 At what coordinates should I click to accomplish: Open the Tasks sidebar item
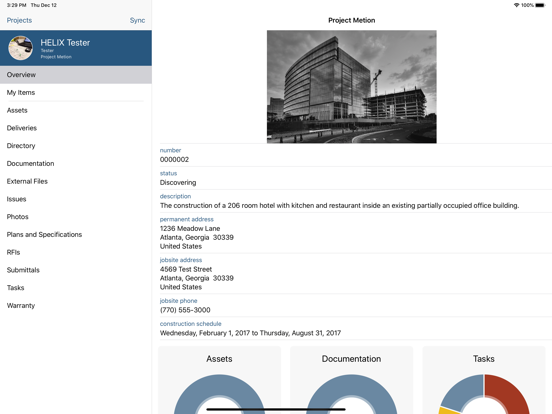(x=76, y=288)
